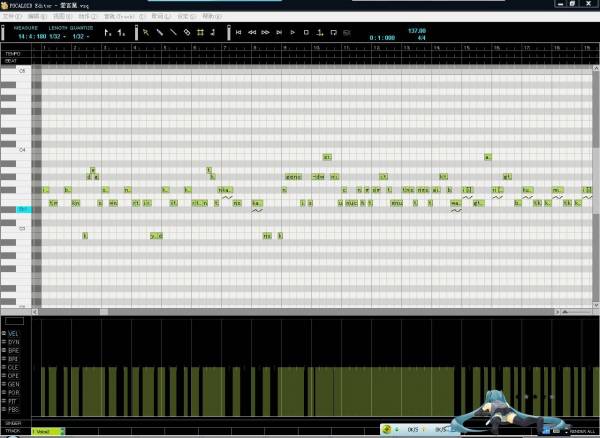The width and height of the screenshot is (600, 438).
Task: Click the auto-scroll marker icon
Action: coord(320,33)
